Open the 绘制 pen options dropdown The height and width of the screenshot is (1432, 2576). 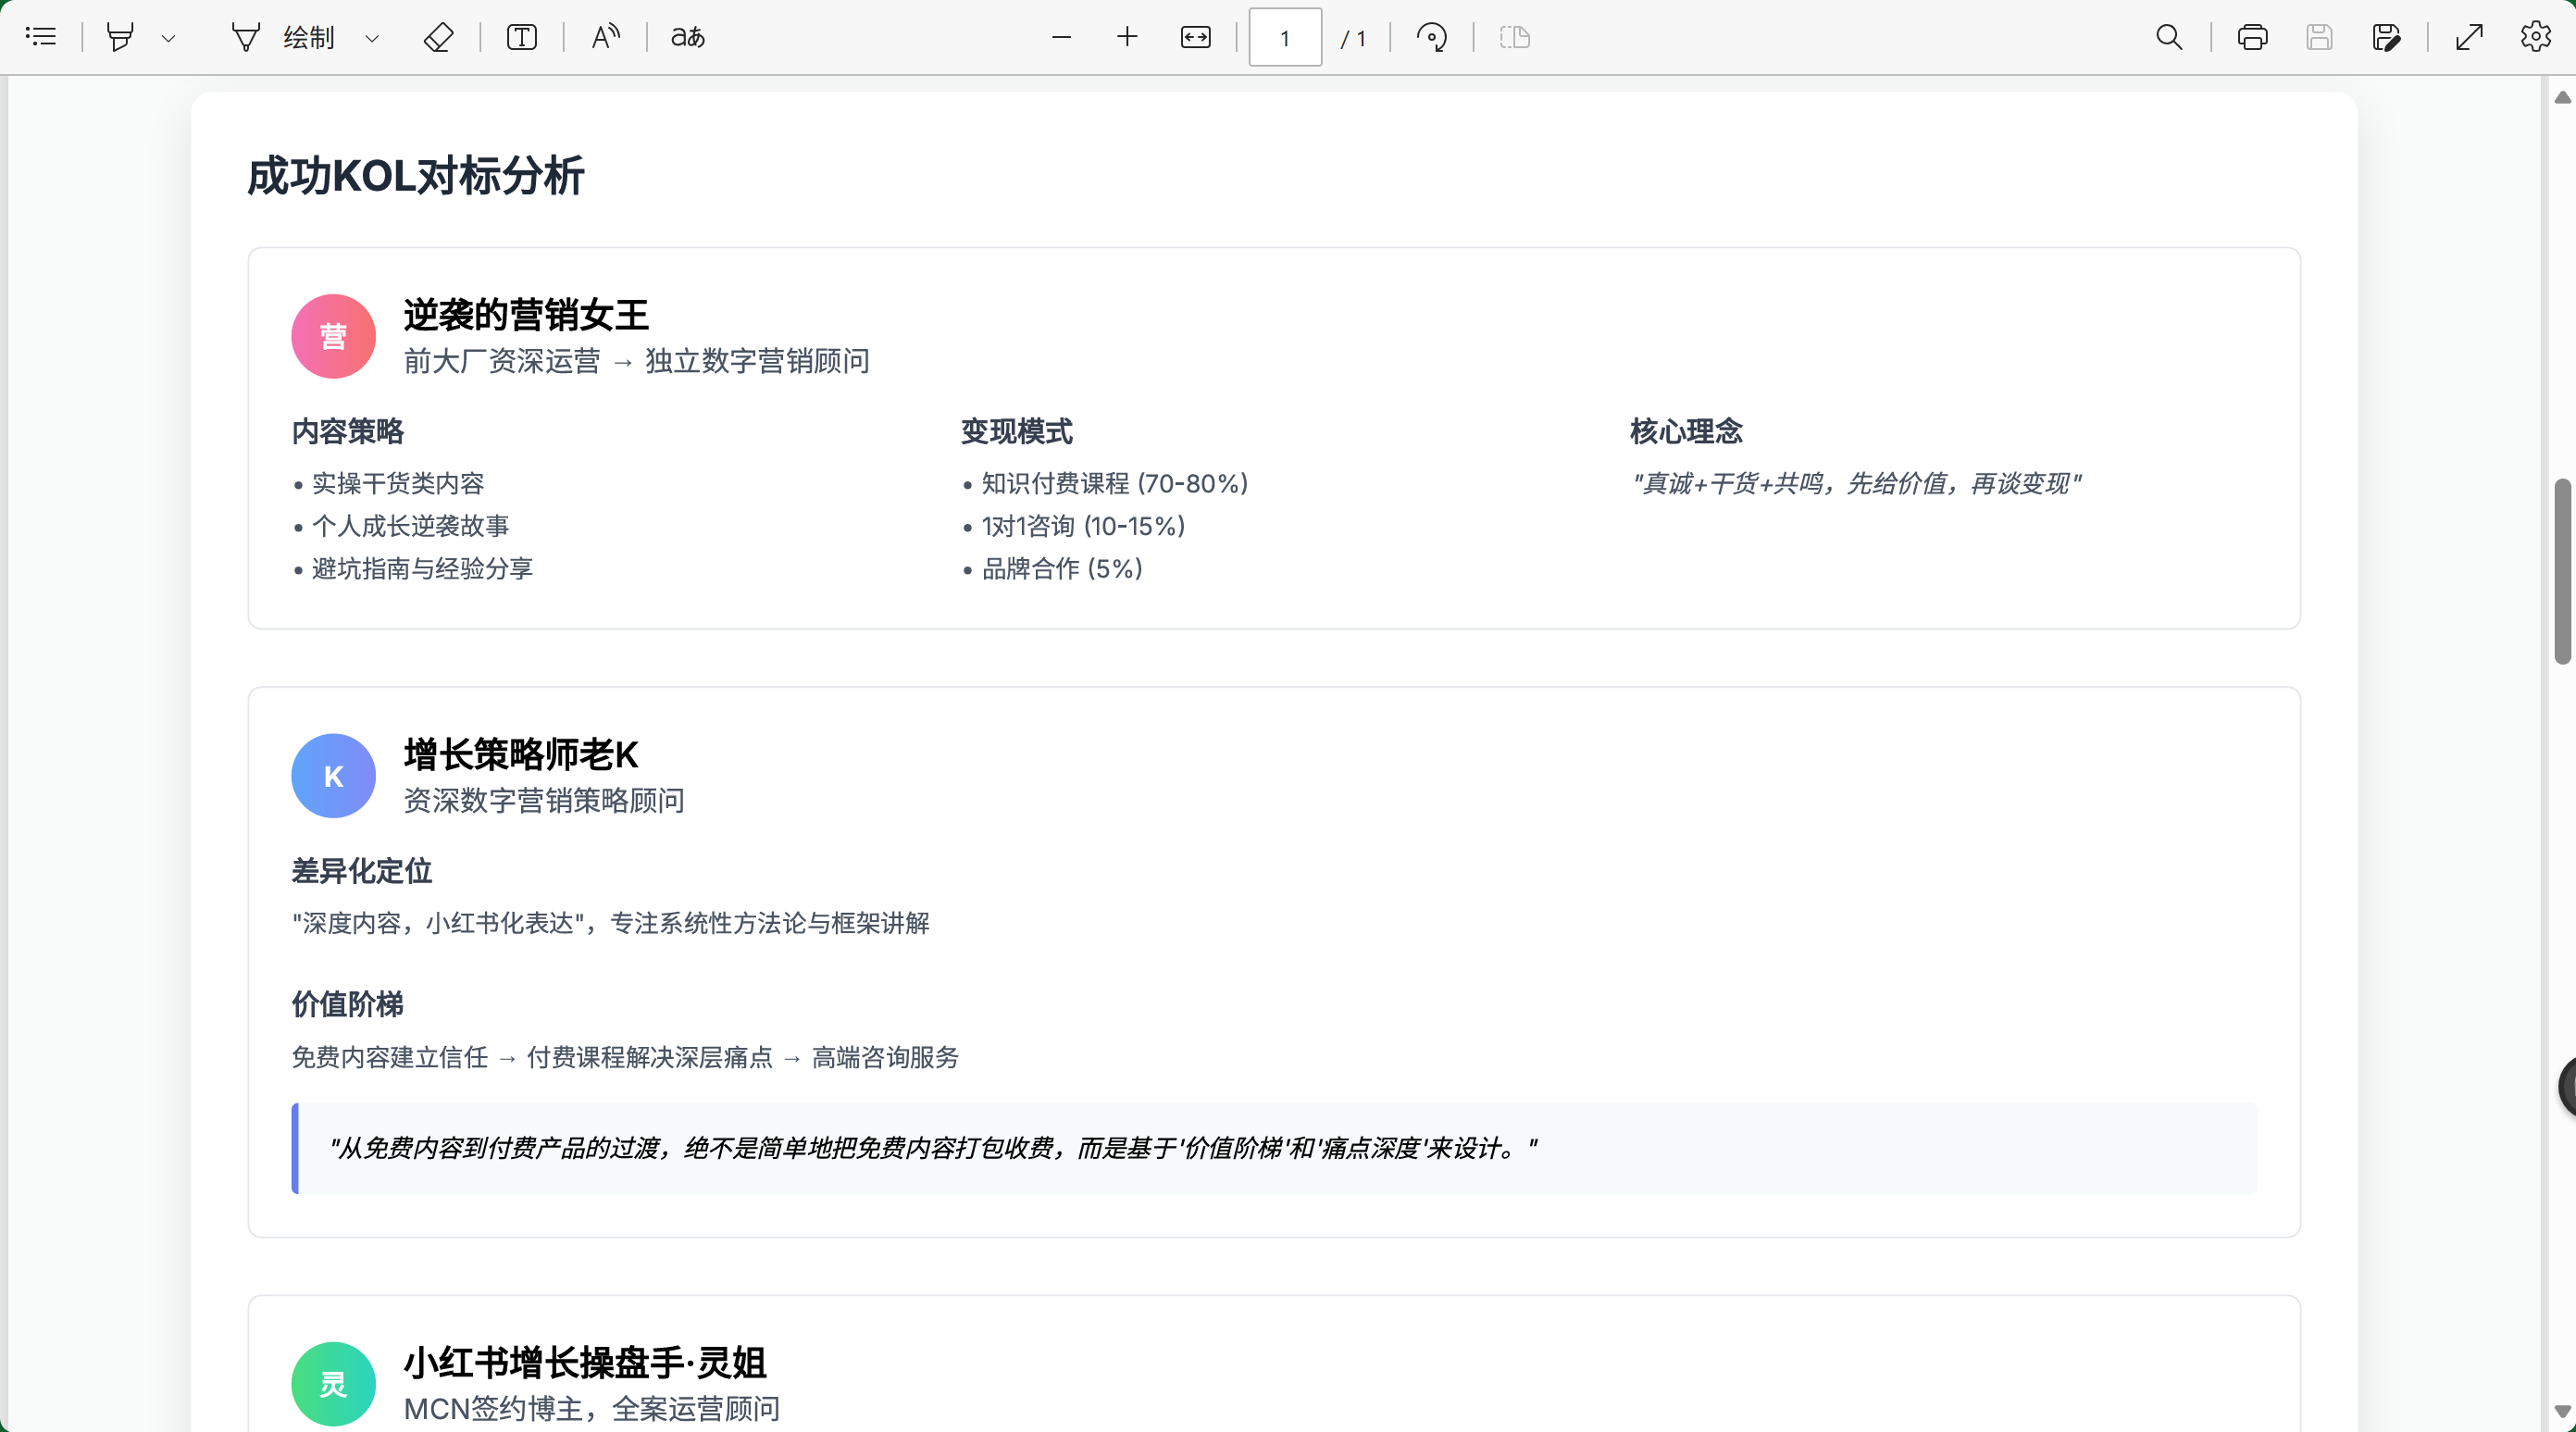click(372, 38)
